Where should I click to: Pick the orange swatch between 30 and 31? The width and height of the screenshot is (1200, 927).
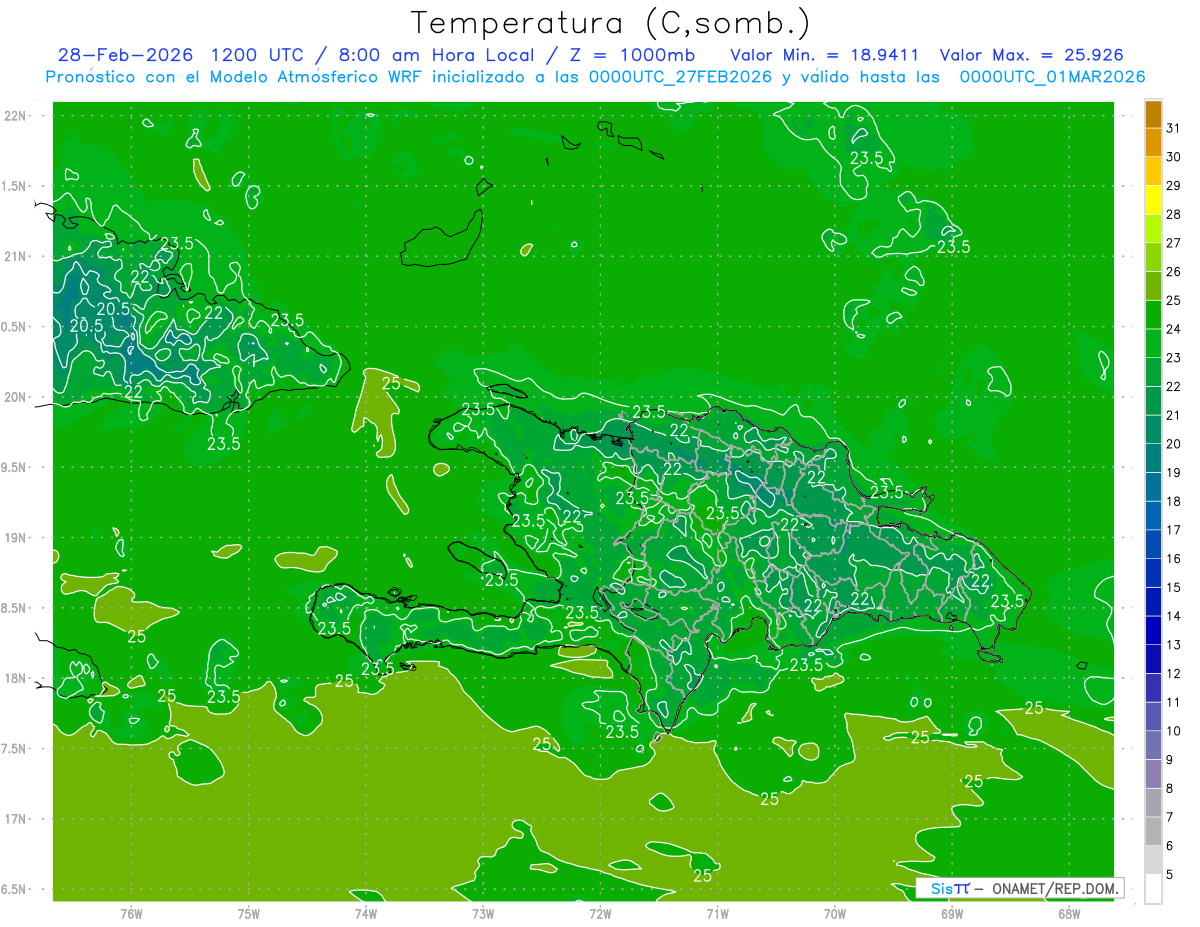1154,142
